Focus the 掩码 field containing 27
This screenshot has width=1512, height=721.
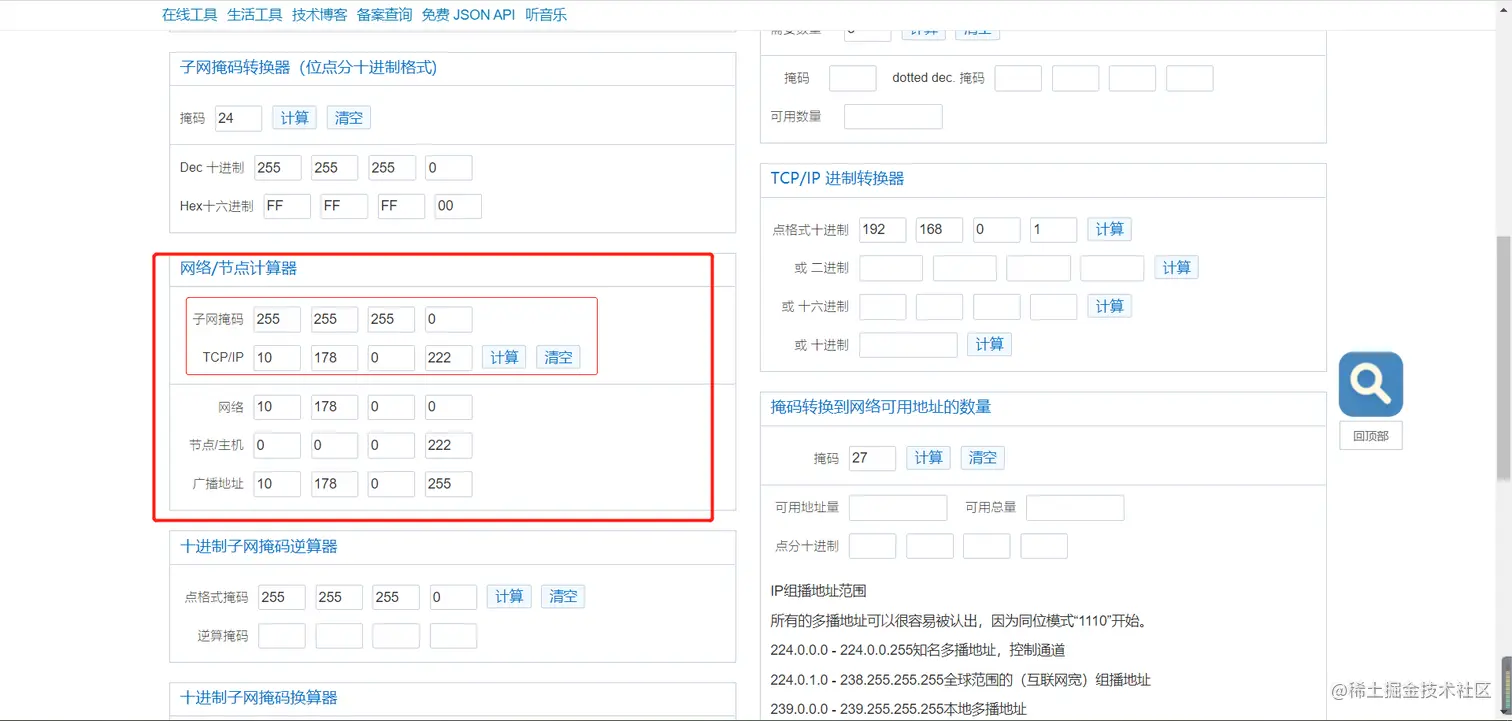[872, 458]
